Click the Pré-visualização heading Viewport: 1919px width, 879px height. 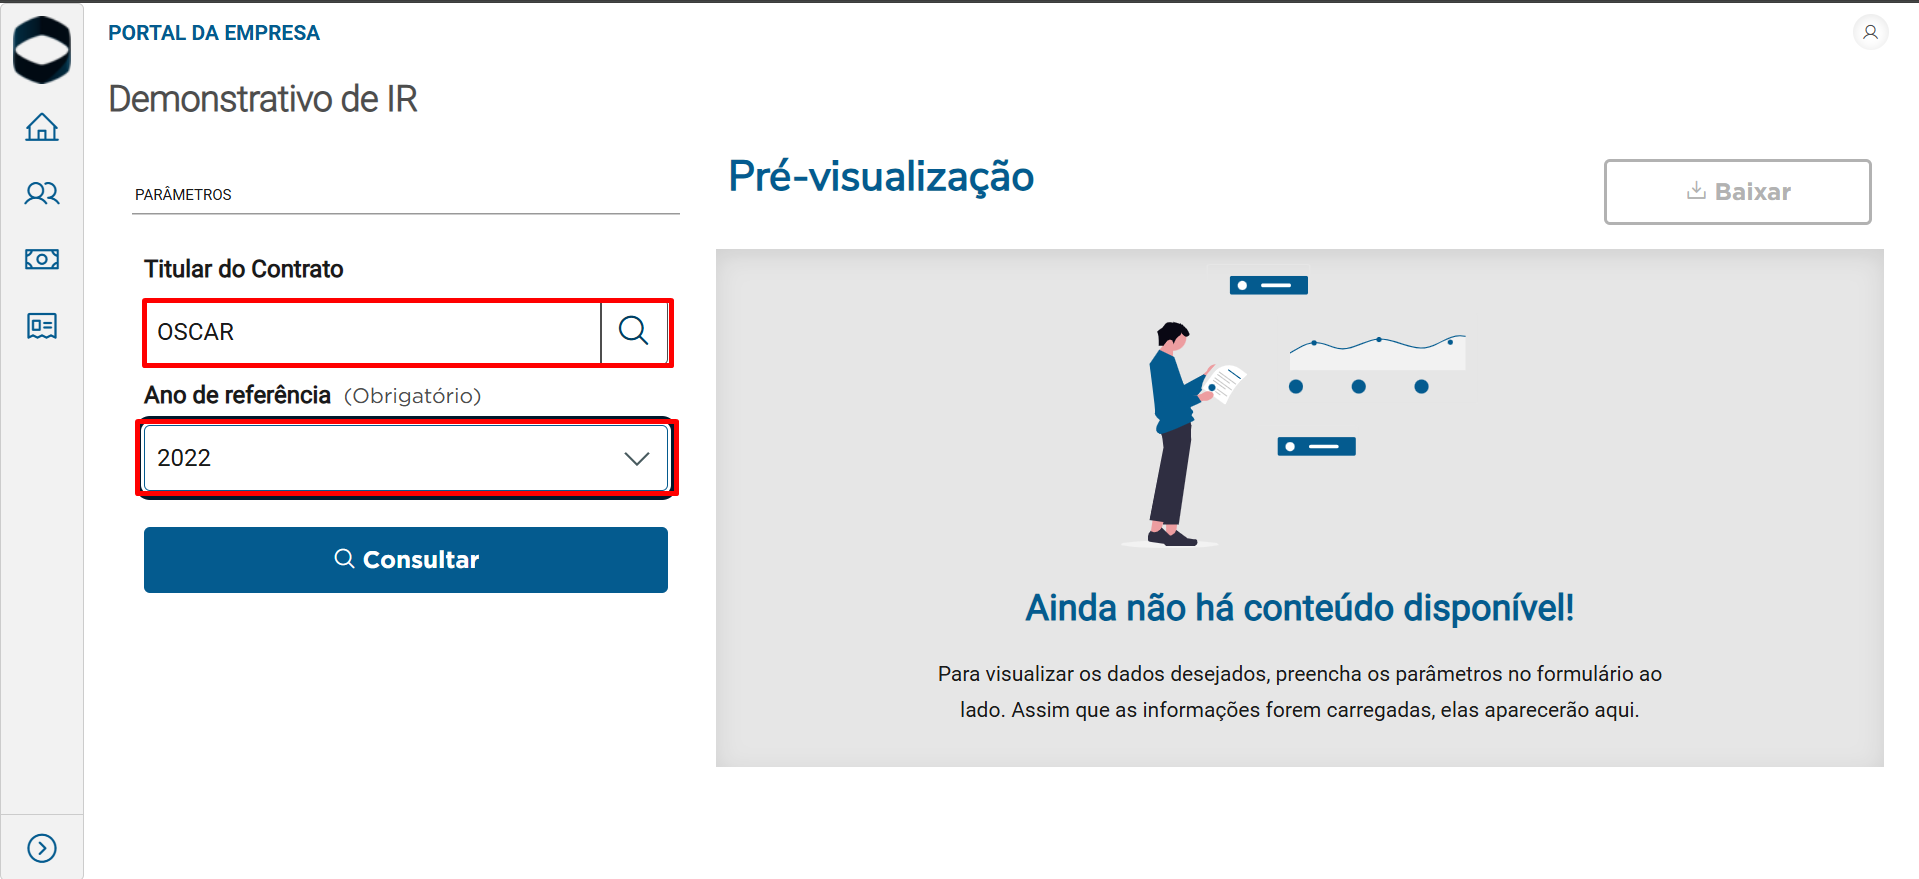(x=881, y=177)
